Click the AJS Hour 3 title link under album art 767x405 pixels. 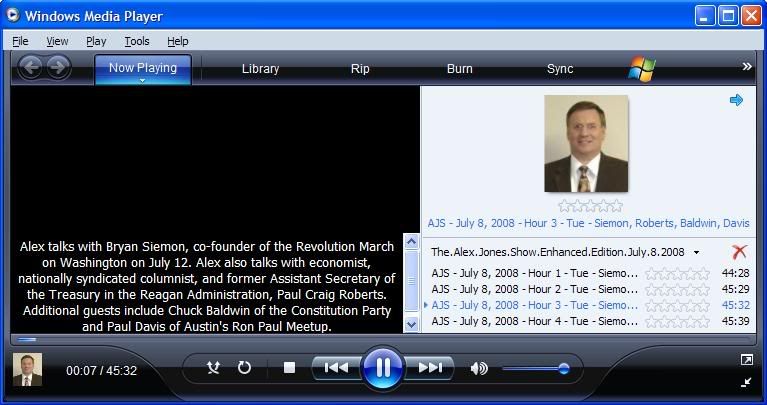[588, 224]
